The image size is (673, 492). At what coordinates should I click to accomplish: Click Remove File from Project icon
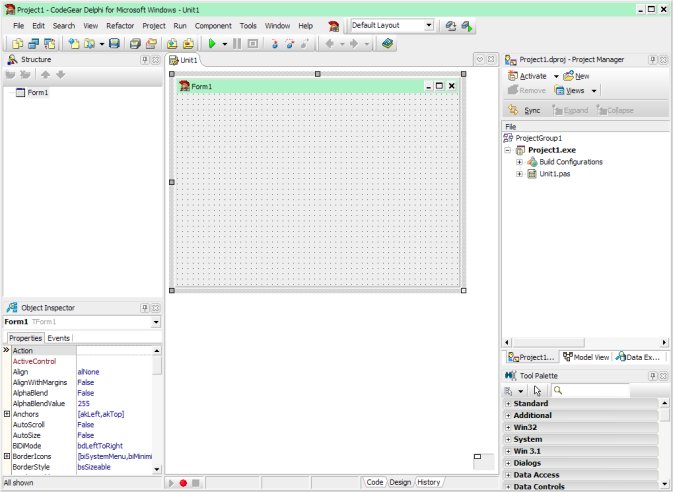pyautogui.click(x=188, y=44)
